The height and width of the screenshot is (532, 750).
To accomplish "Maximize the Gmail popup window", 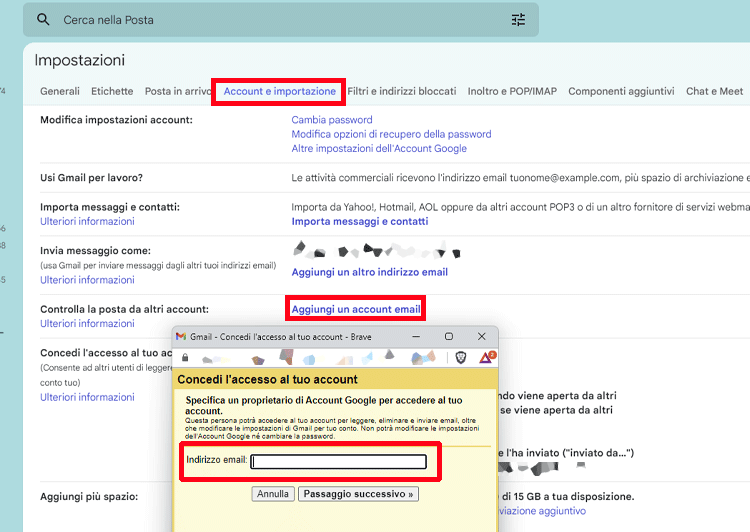I will pos(449,336).
